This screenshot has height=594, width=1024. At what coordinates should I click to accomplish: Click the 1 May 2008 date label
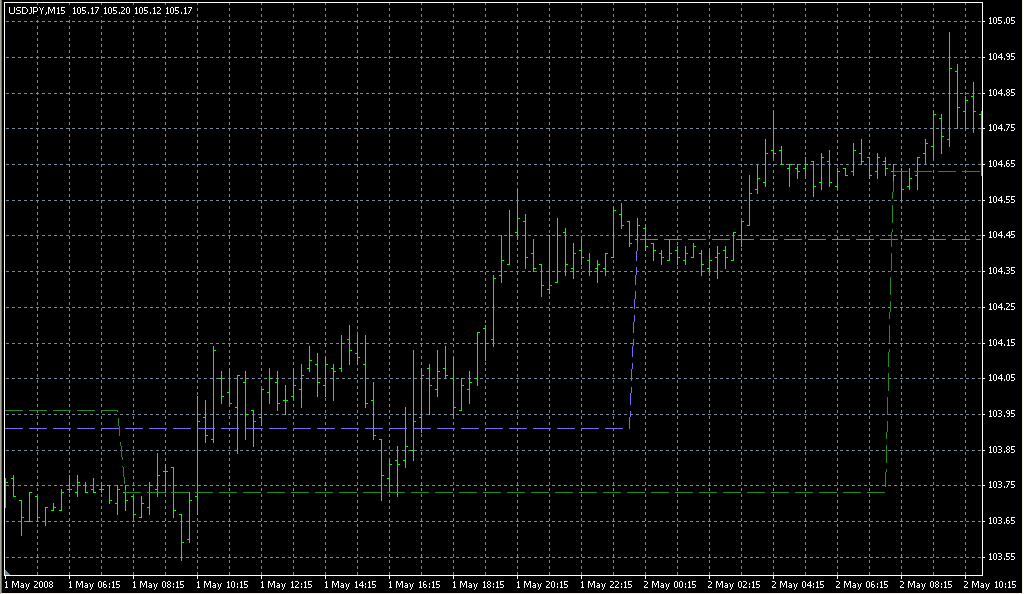click(x=29, y=585)
